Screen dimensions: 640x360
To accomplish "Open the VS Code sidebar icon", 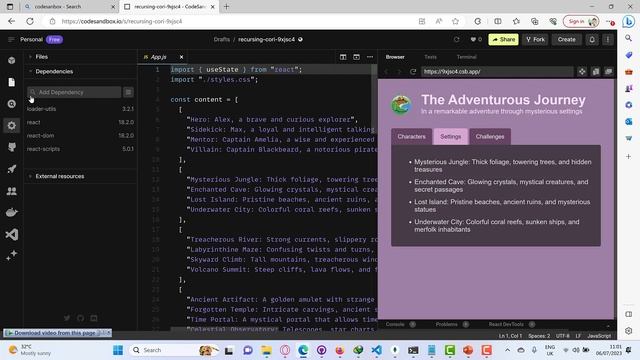I will 11,234.
